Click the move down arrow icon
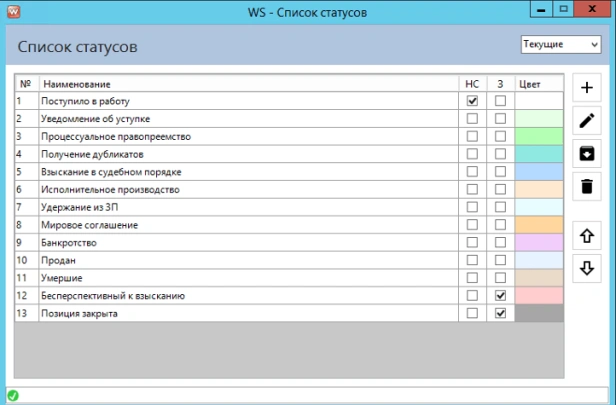Screen dimensions: 616x405 point(587,268)
